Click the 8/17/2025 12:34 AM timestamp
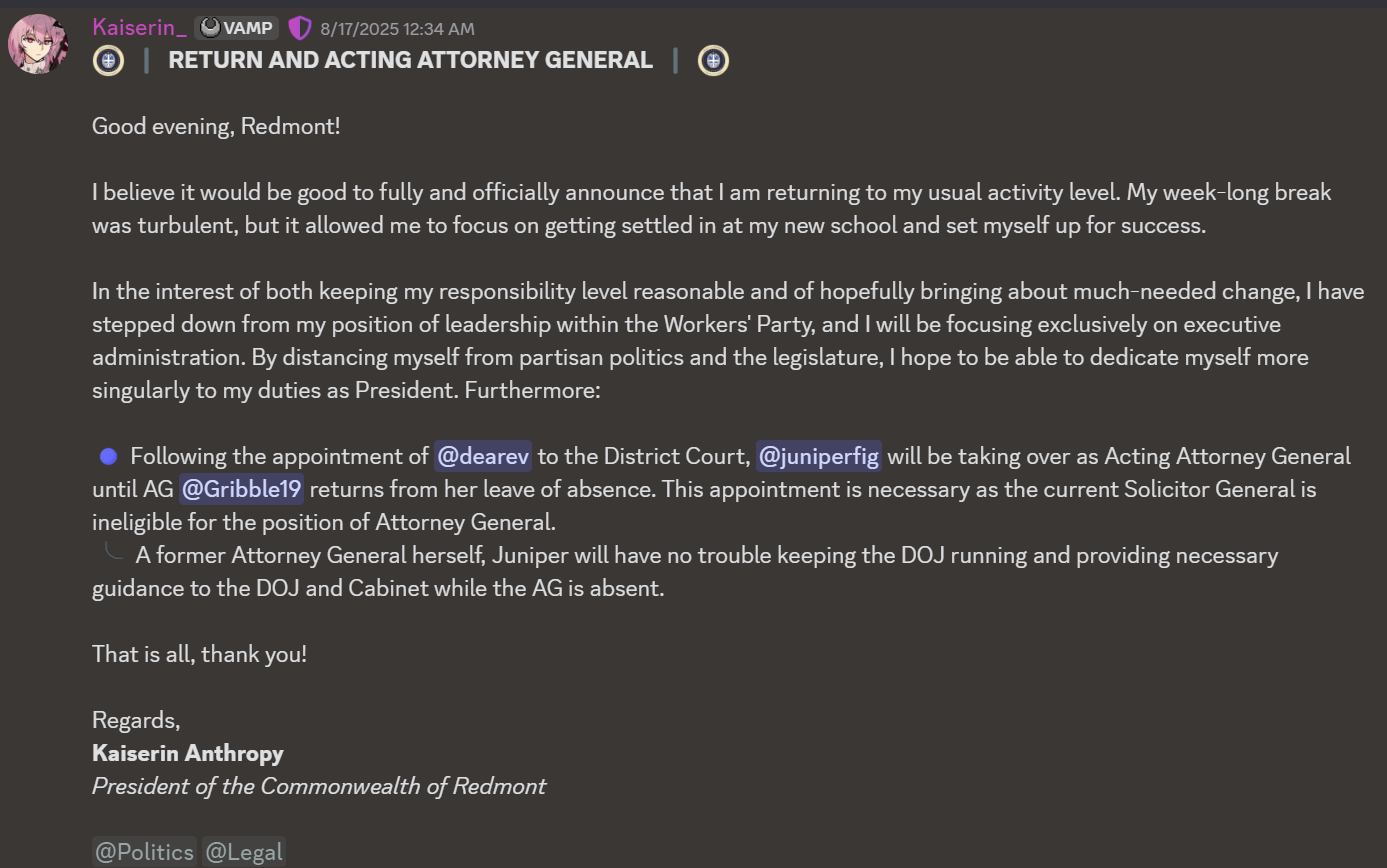1387x868 pixels. tap(397, 29)
